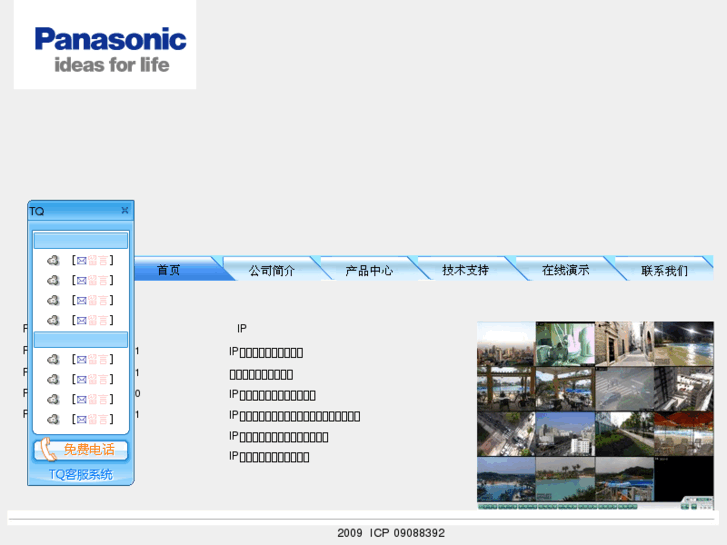Click third agent icon in lower TQ group
Screen dimensions: 727x545
click(x=53, y=399)
